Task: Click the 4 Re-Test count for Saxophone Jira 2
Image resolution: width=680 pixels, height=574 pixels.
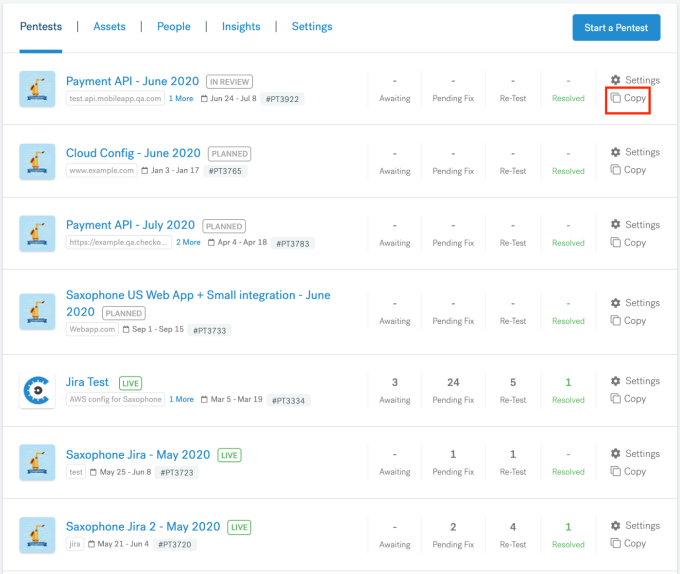Action: 513,527
